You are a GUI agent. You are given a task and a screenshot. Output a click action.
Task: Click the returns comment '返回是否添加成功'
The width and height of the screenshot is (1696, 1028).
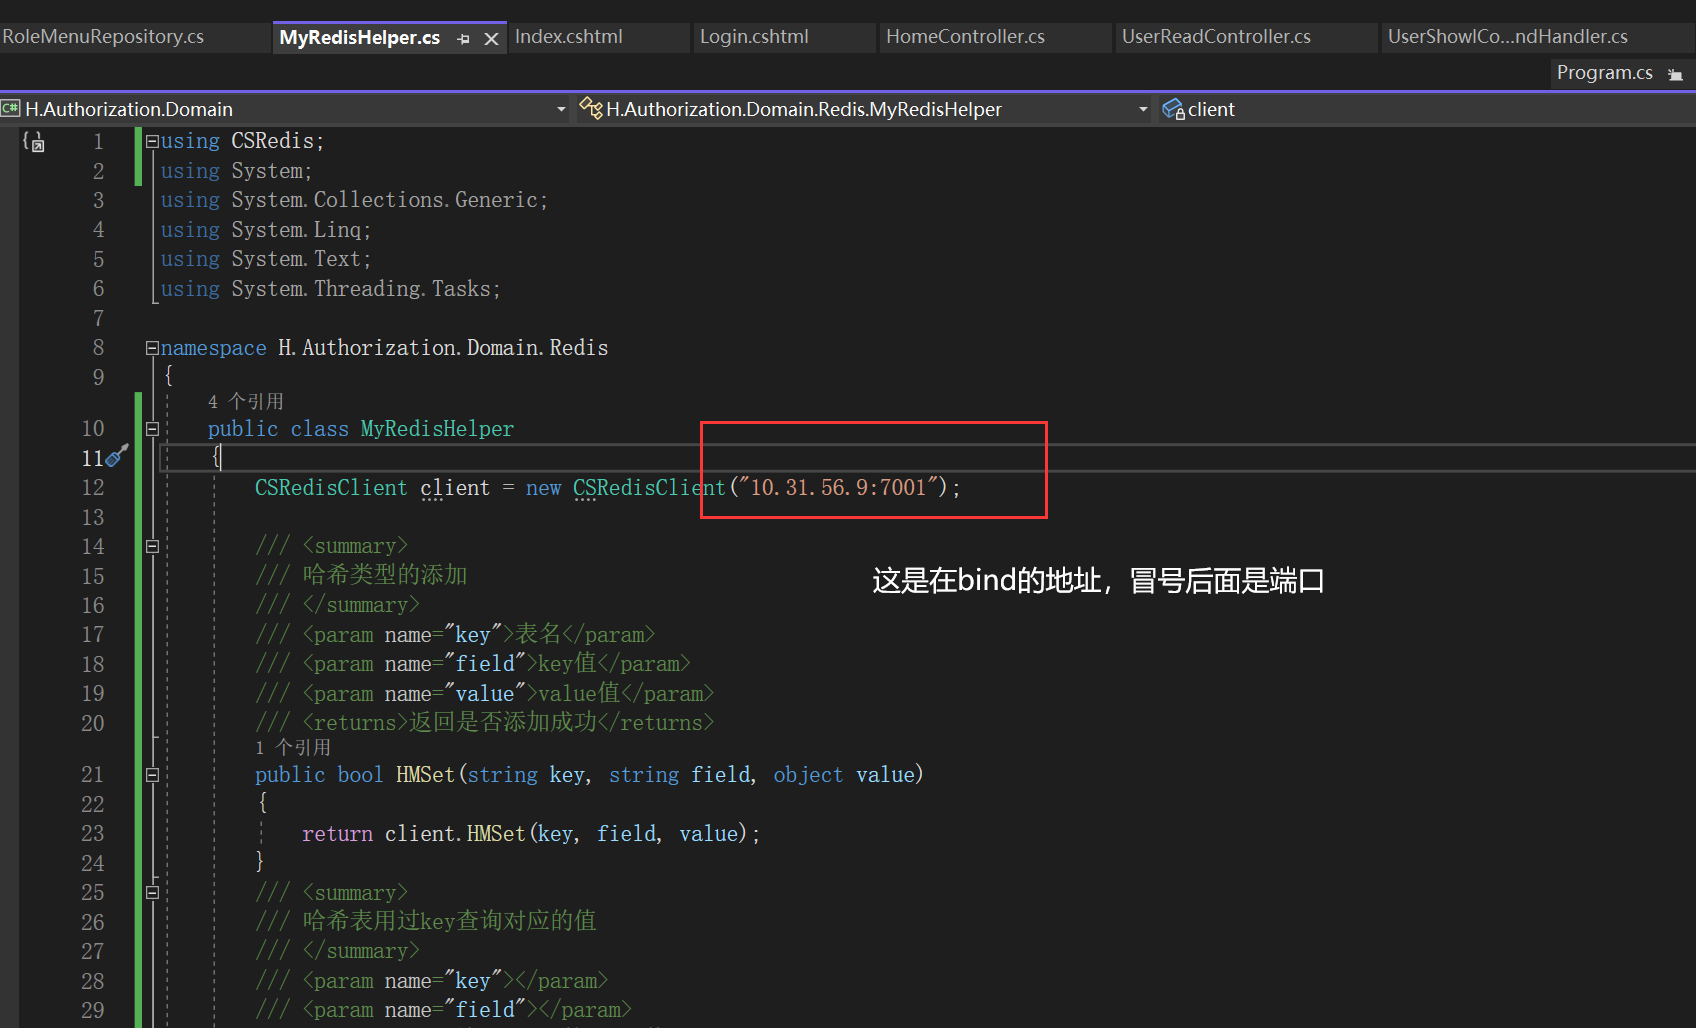point(503,722)
